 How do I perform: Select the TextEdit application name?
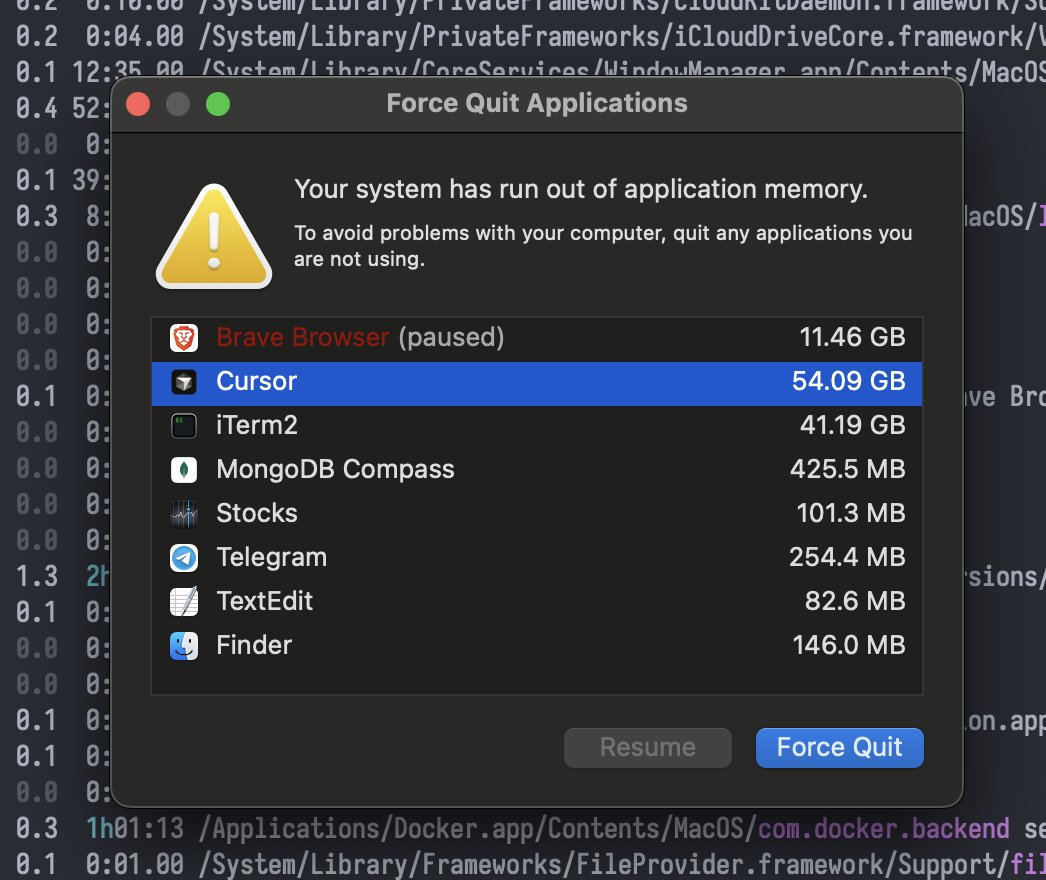tap(264, 602)
